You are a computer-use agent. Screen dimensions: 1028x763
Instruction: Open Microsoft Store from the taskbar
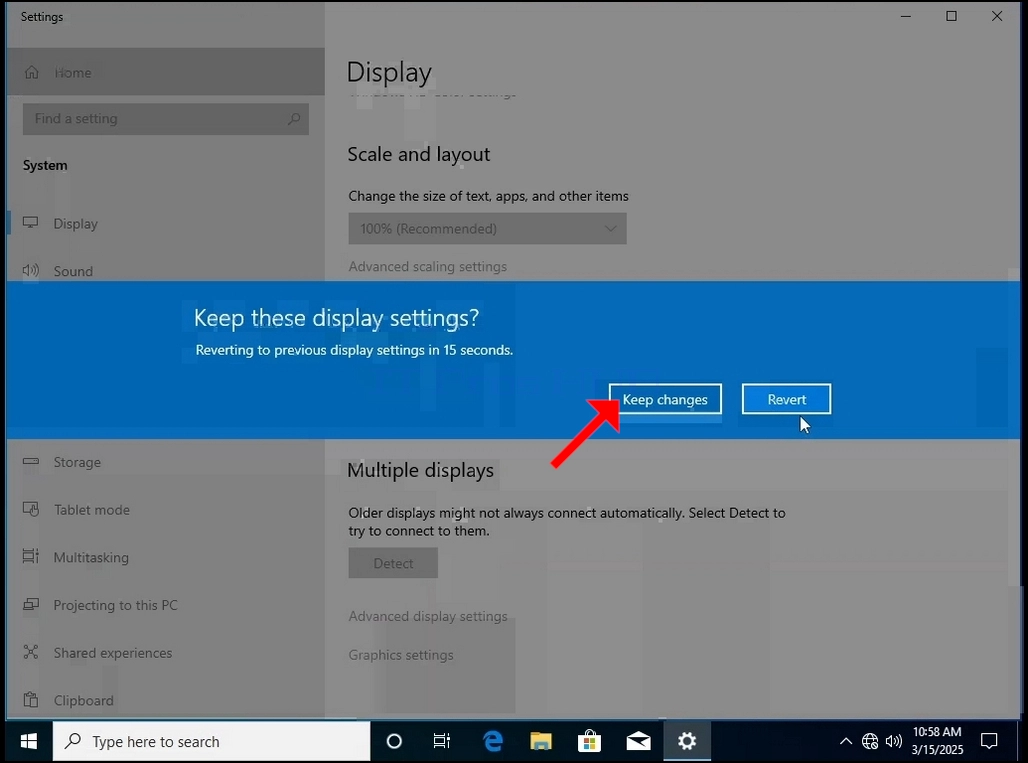[589, 741]
